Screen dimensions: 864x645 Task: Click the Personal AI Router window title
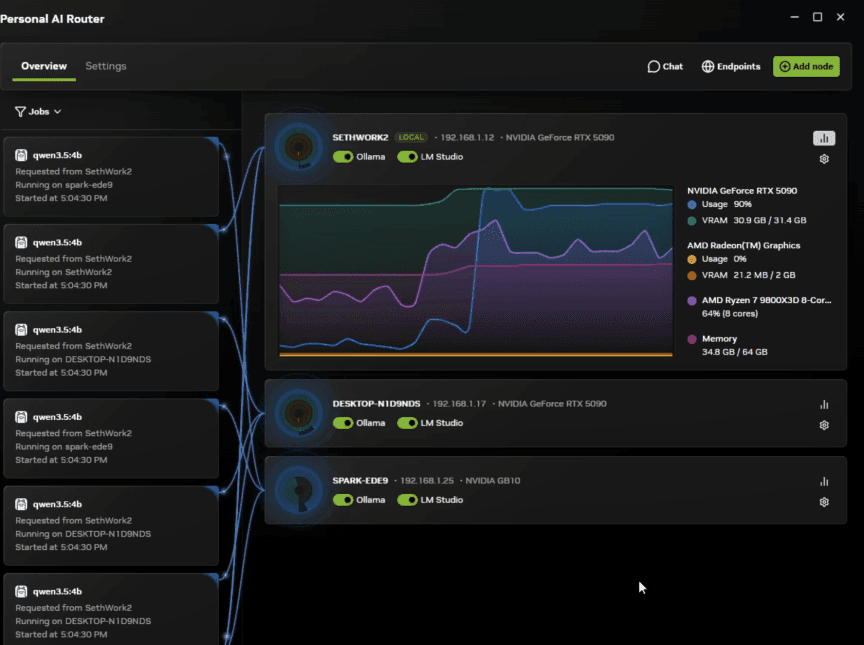[52, 19]
